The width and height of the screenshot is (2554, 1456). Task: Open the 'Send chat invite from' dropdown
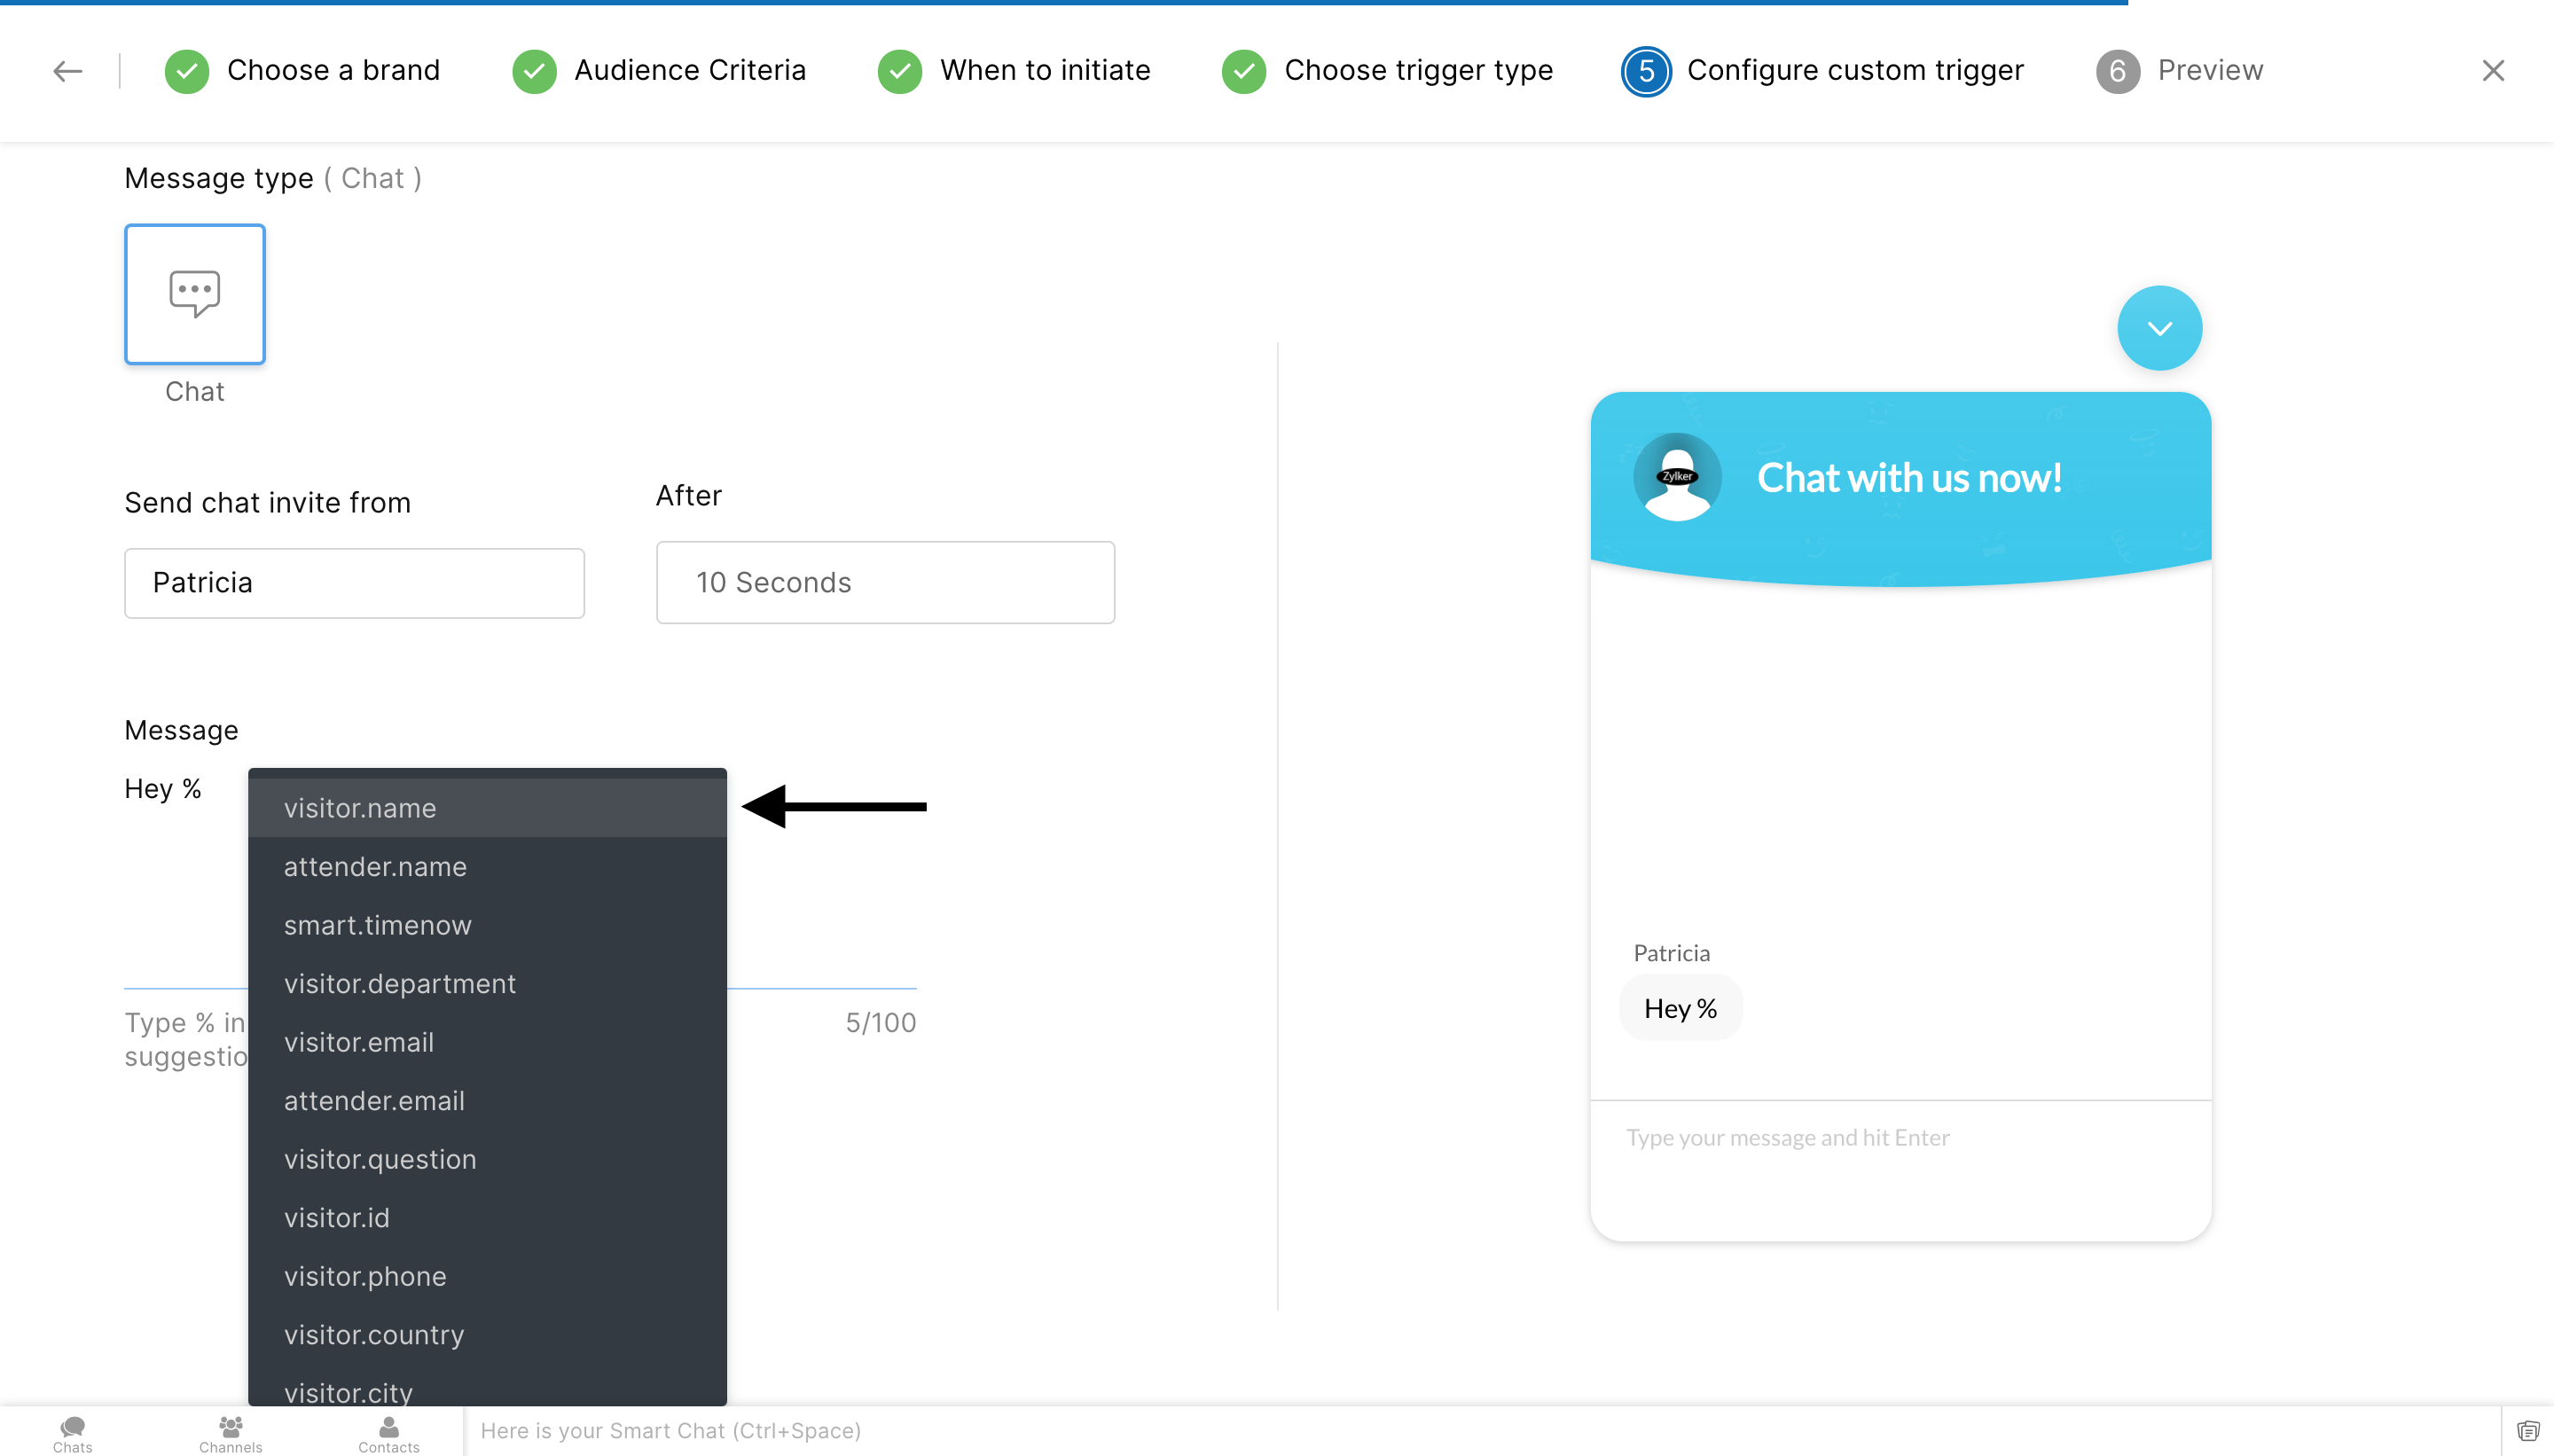354,583
